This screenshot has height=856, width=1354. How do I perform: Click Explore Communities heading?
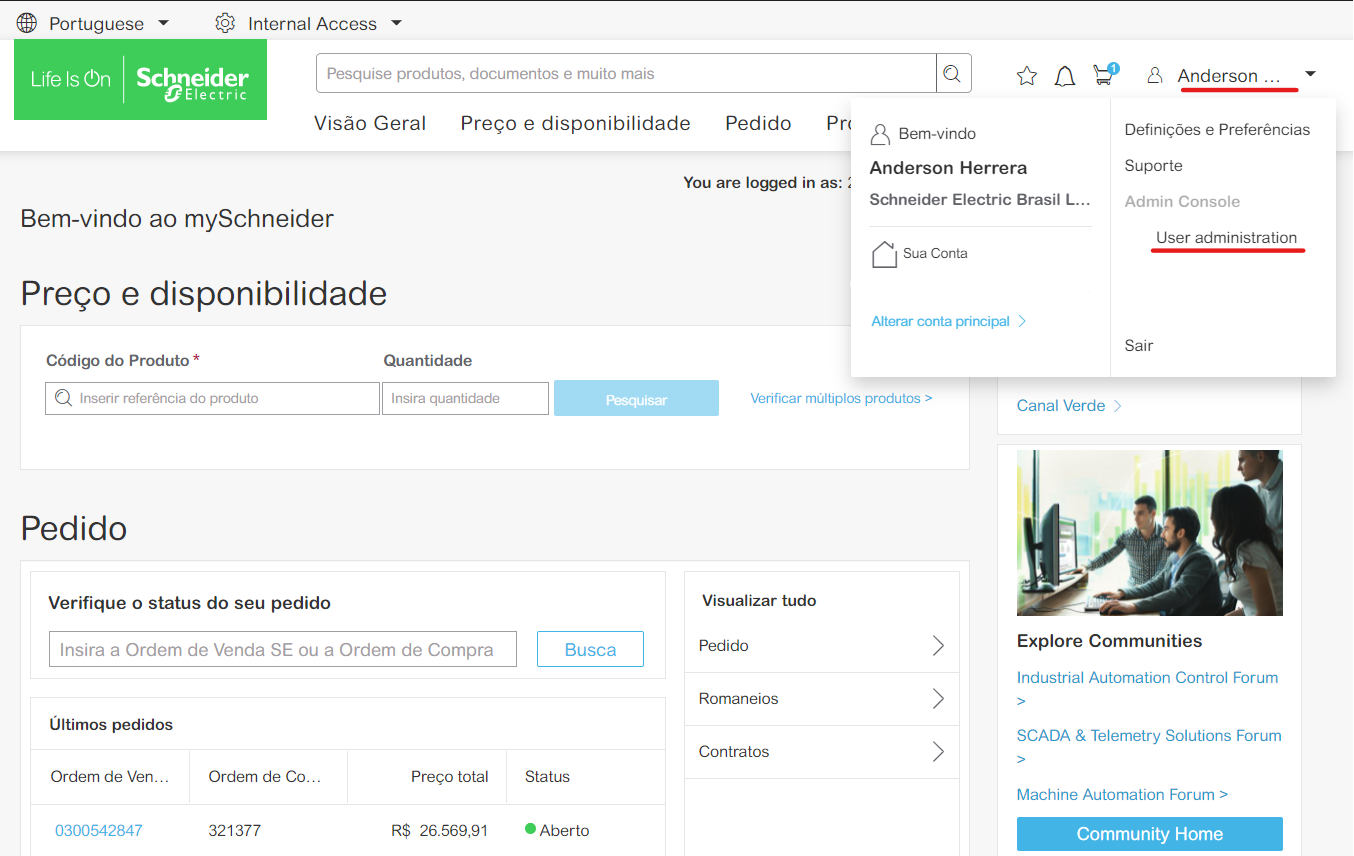click(1109, 641)
